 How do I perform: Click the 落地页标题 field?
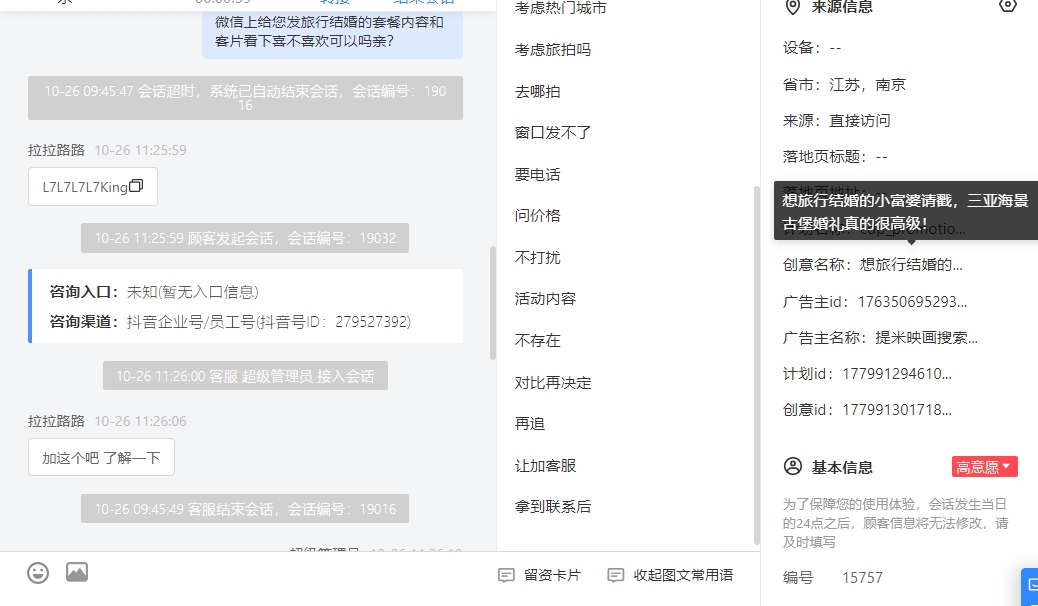(x=835, y=156)
